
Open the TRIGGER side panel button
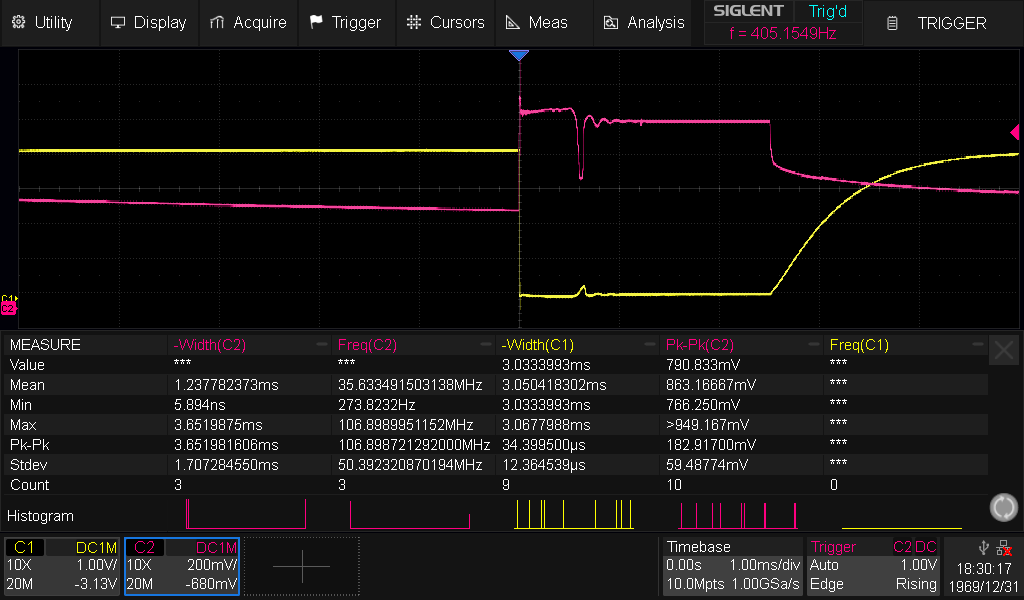(x=938, y=23)
